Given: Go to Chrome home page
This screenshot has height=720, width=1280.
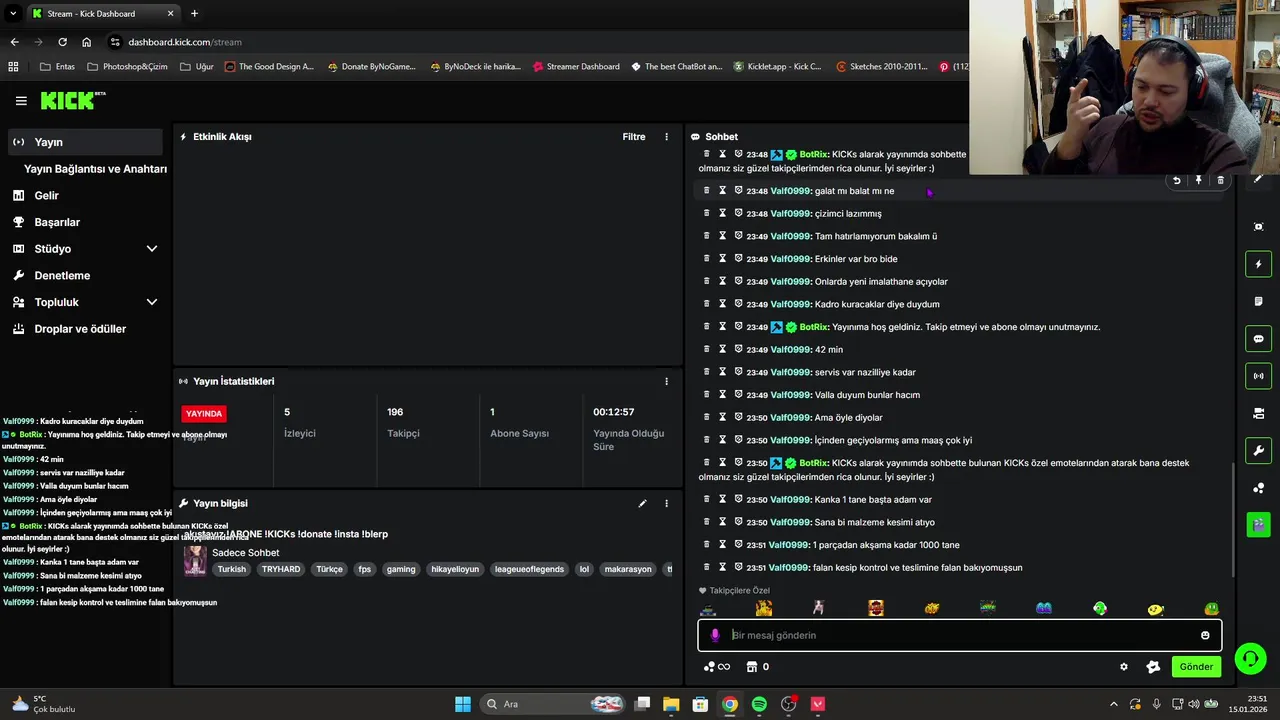Looking at the screenshot, I should [87, 42].
